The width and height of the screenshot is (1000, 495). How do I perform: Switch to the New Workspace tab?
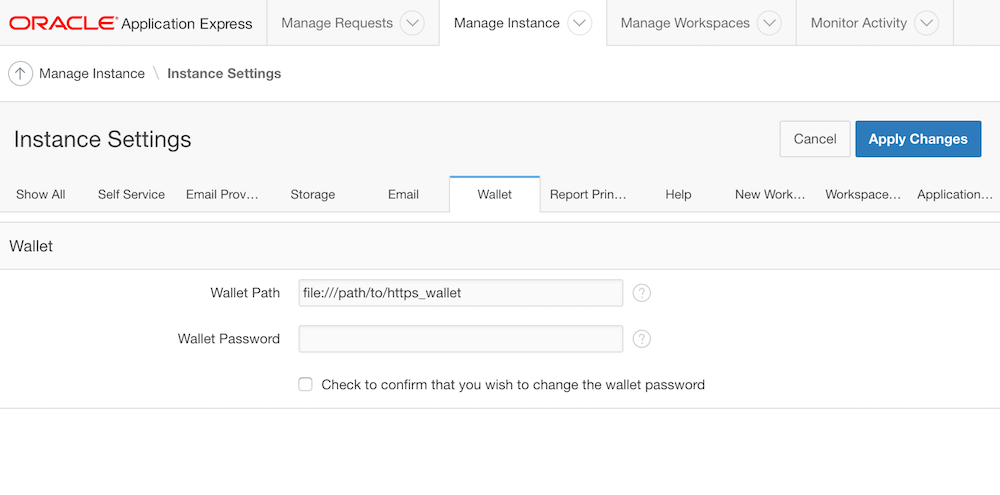[x=770, y=195]
